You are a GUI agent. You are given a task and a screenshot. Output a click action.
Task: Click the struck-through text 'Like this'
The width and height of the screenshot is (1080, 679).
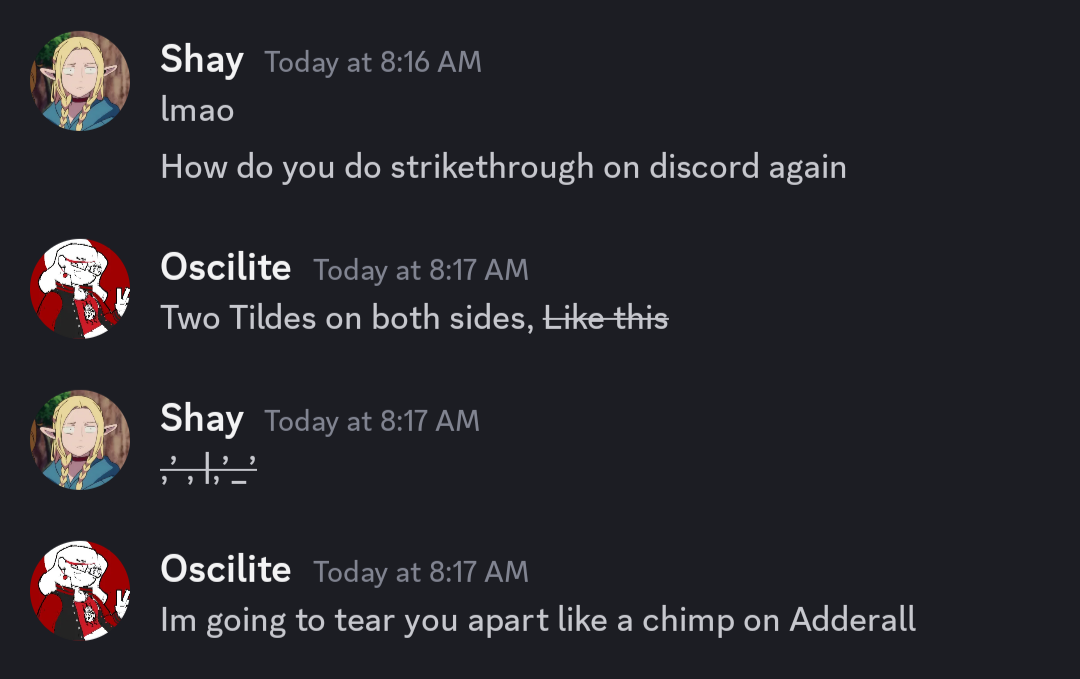[x=605, y=318]
